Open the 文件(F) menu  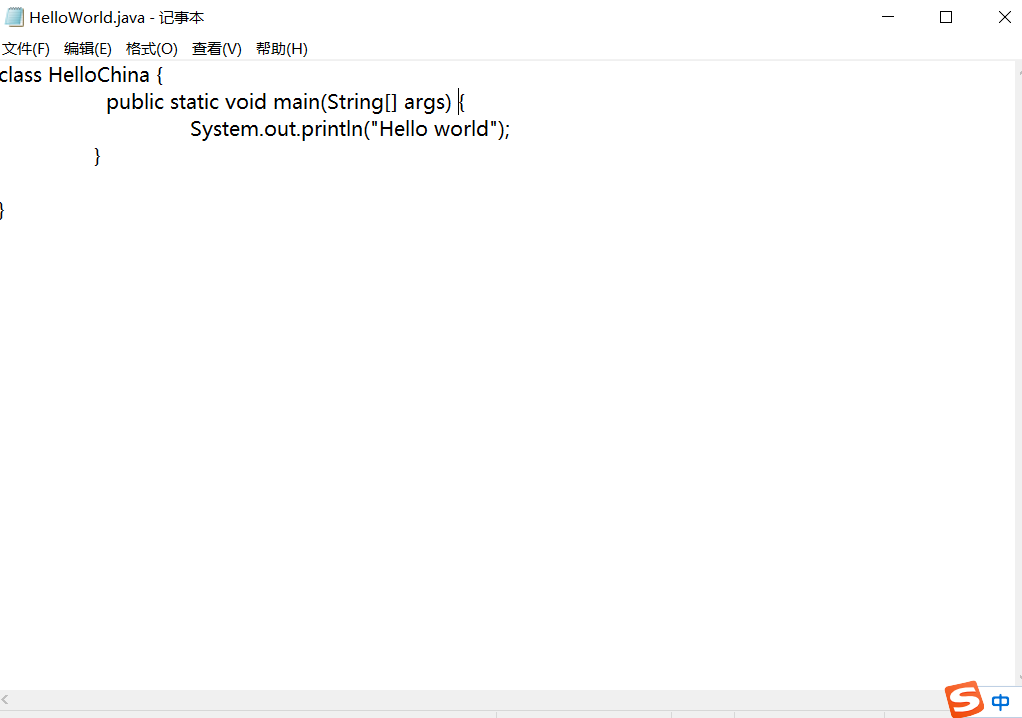[26, 48]
